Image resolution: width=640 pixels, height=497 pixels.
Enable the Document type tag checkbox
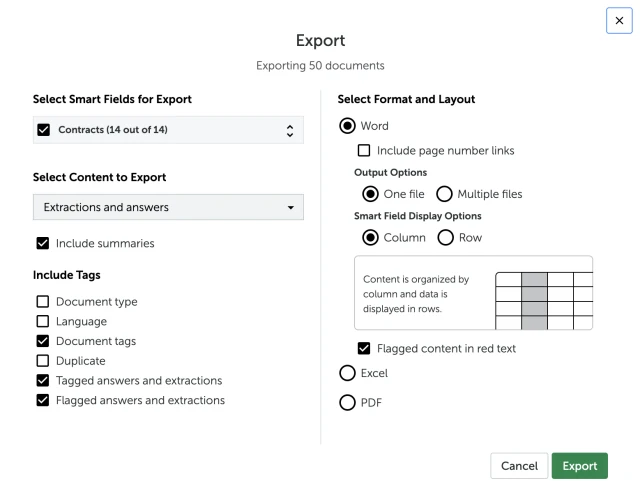(x=42, y=301)
